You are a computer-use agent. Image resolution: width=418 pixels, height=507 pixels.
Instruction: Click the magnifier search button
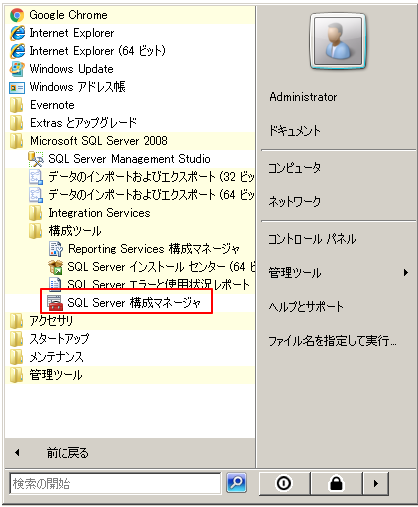pyautogui.click(x=237, y=482)
